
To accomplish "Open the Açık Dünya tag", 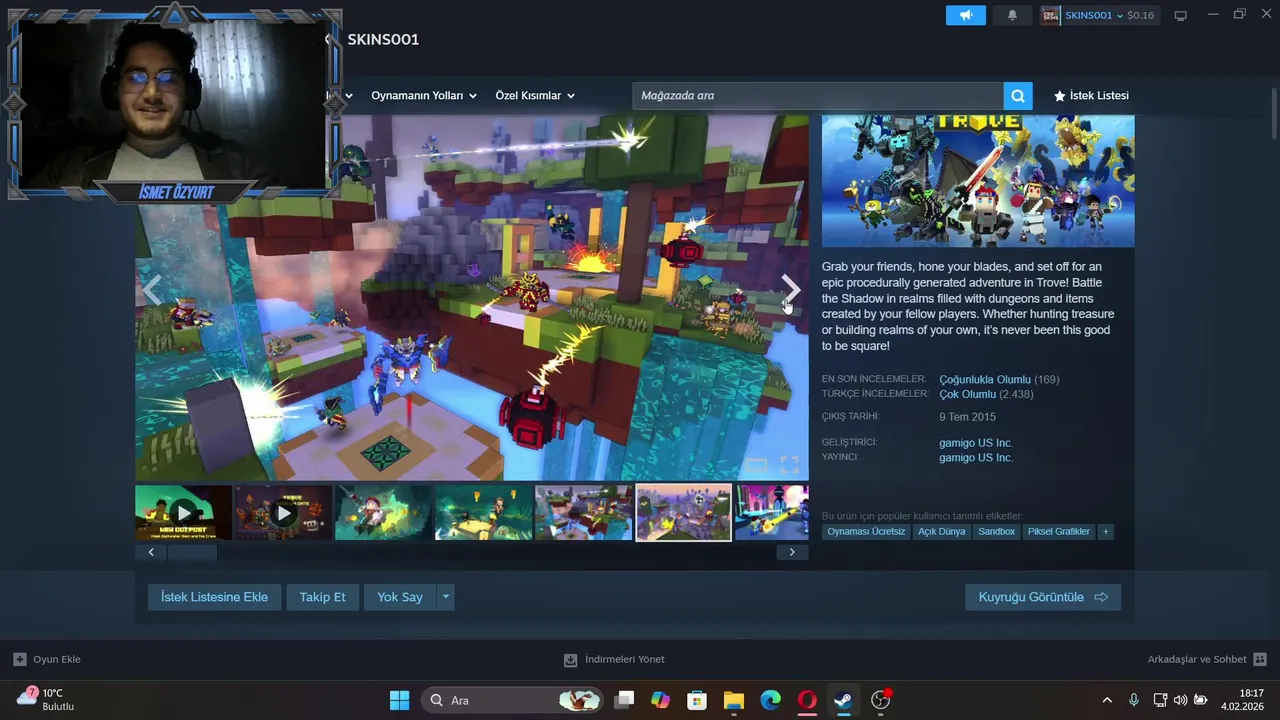I will click(x=942, y=532).
